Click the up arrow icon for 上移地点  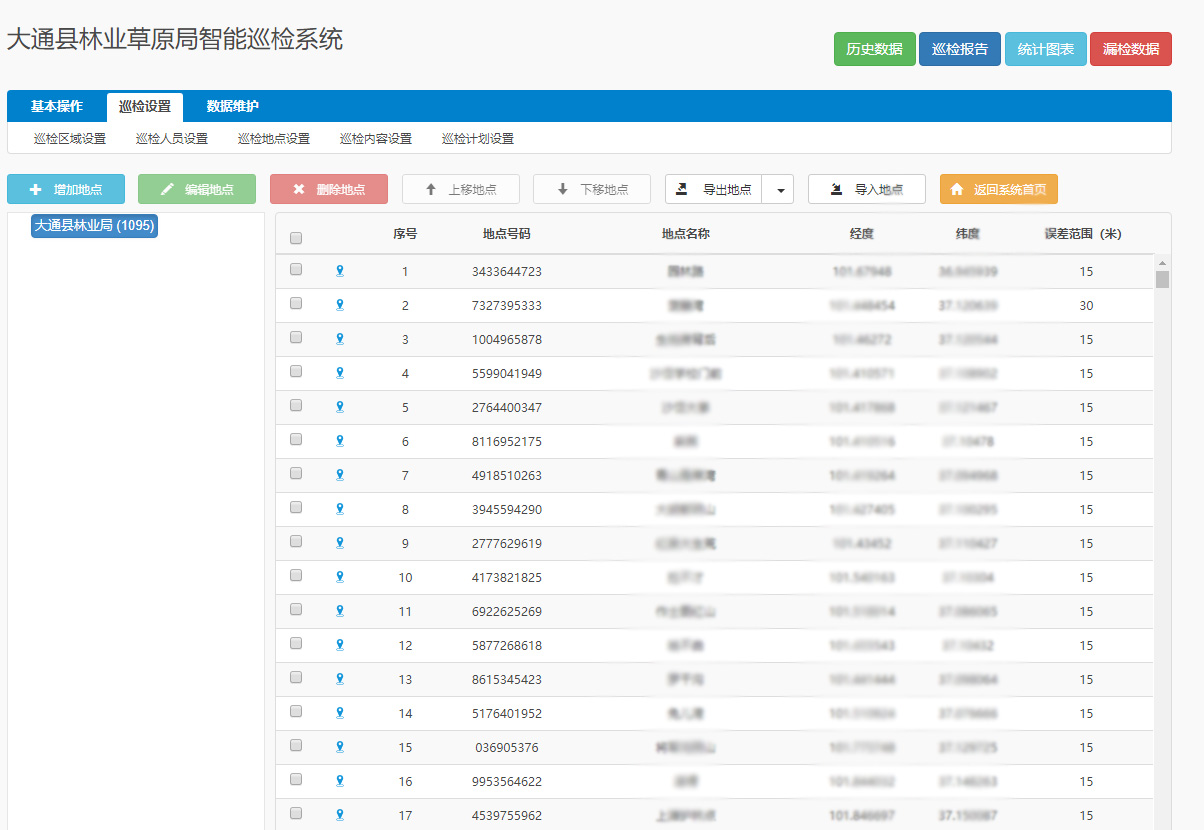[x=431, y=189]
